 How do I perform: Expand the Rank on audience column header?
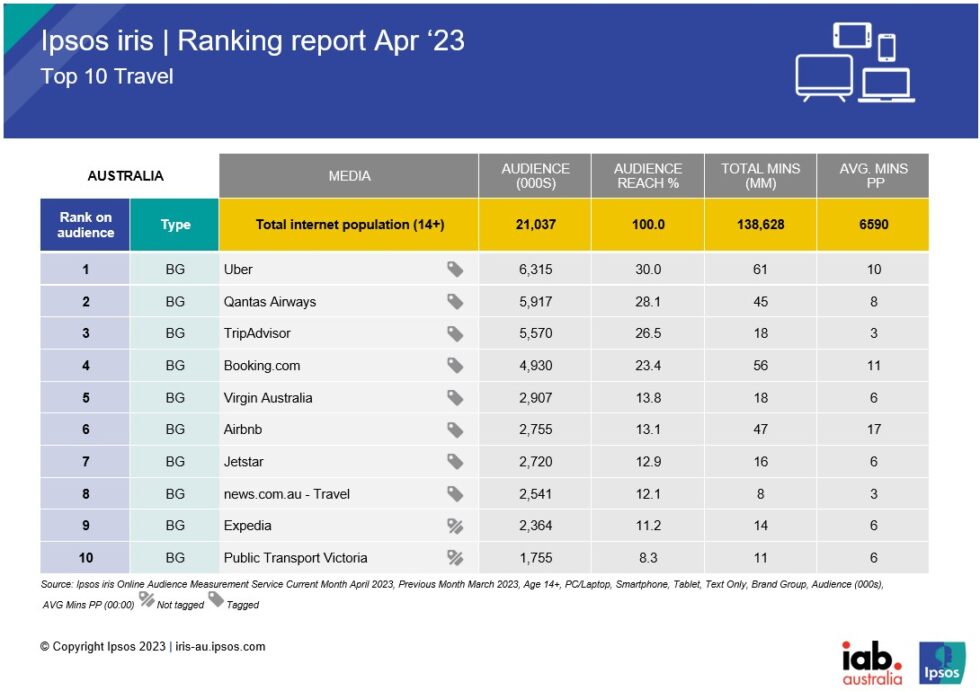pos(84,224)
